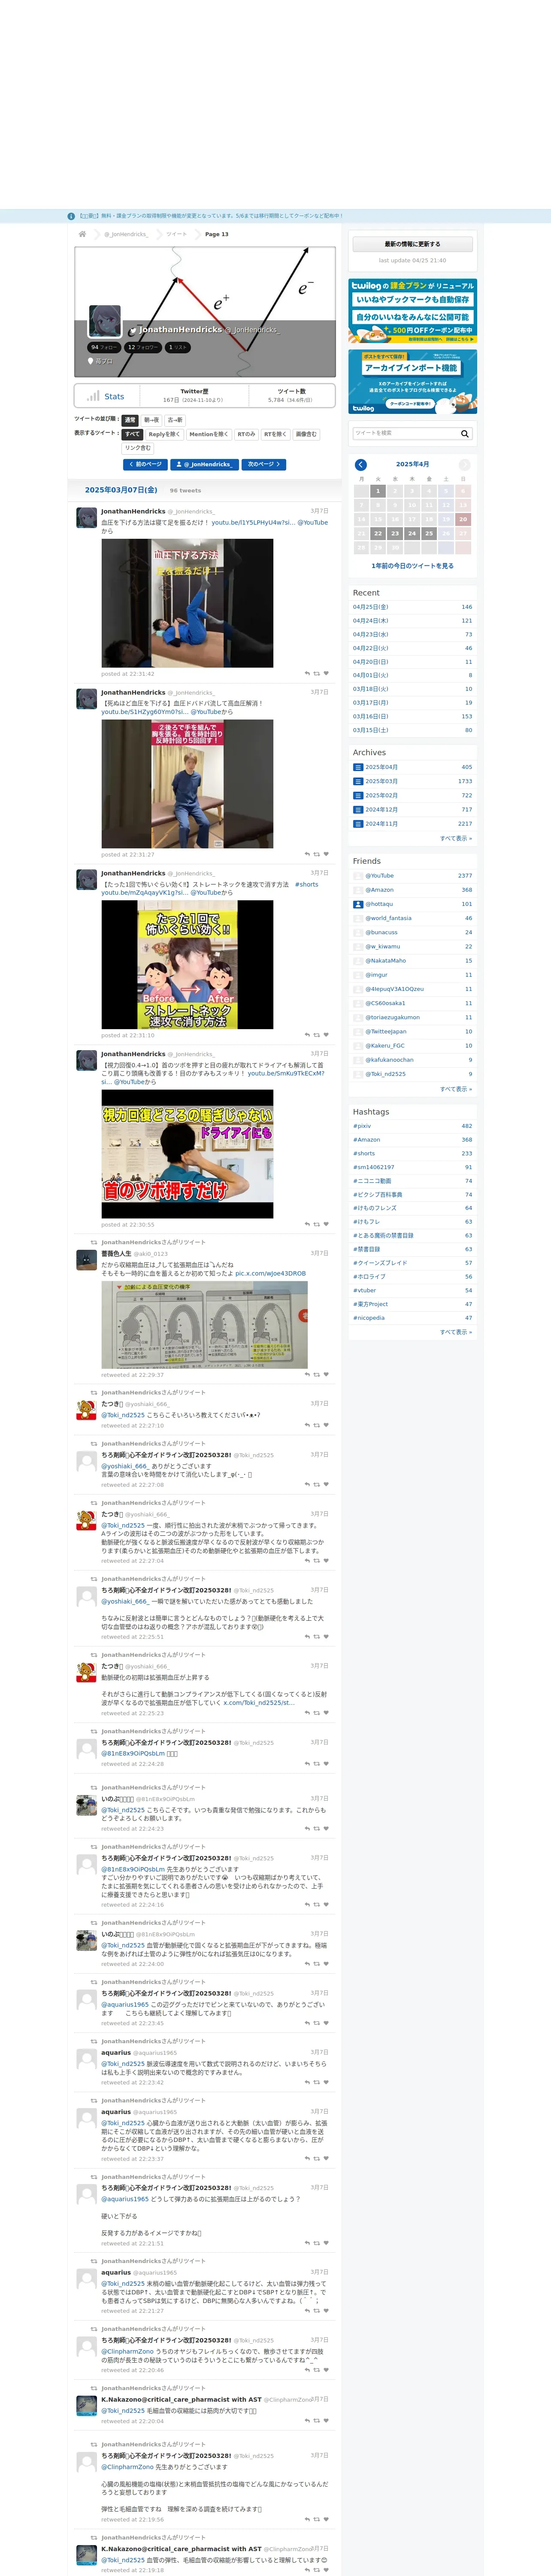This screenshot has width=551, height=2576.
Task: Open the 2025年04月 archive list icon
Action: pyautogui.click(x=358, y=767)
